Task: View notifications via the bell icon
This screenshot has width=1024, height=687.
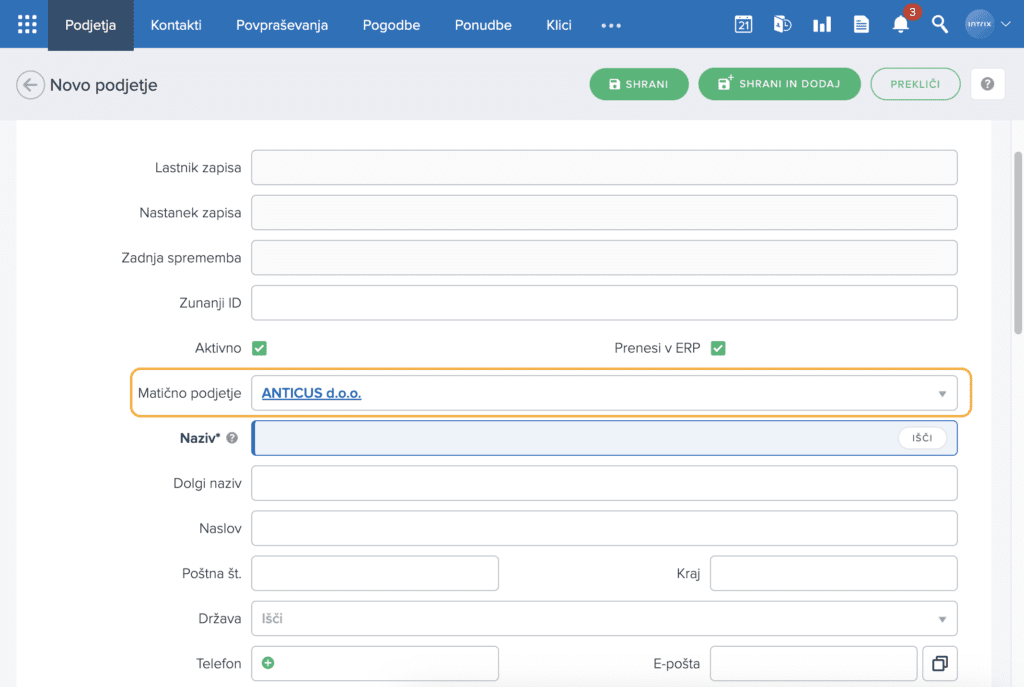Action: click(x=901, y=25)
